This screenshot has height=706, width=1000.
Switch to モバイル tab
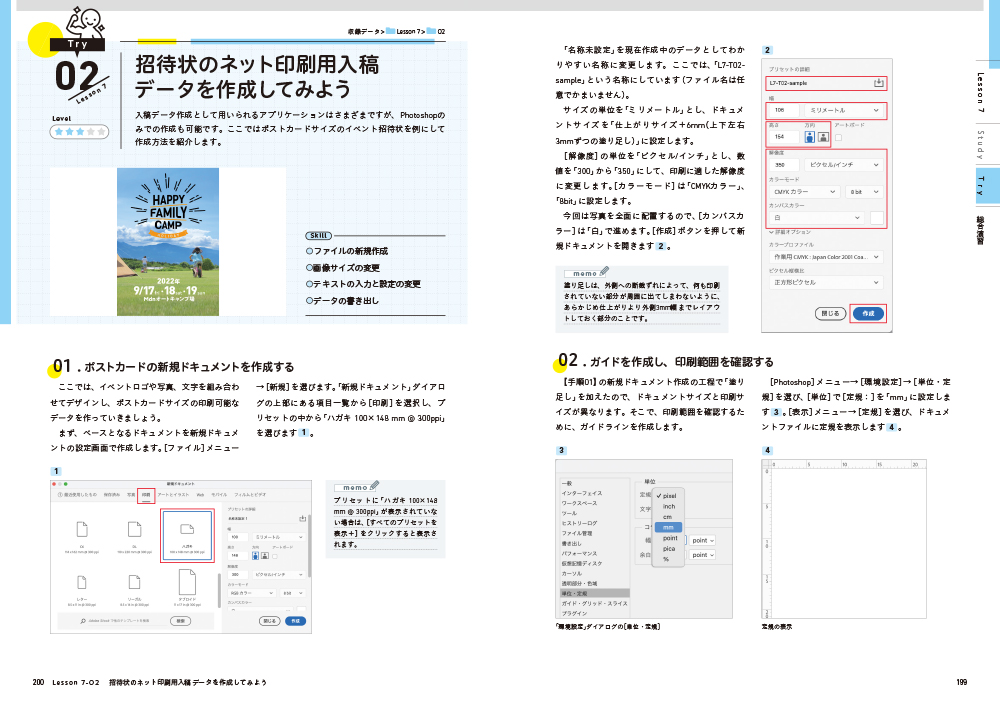coord(219,494)
